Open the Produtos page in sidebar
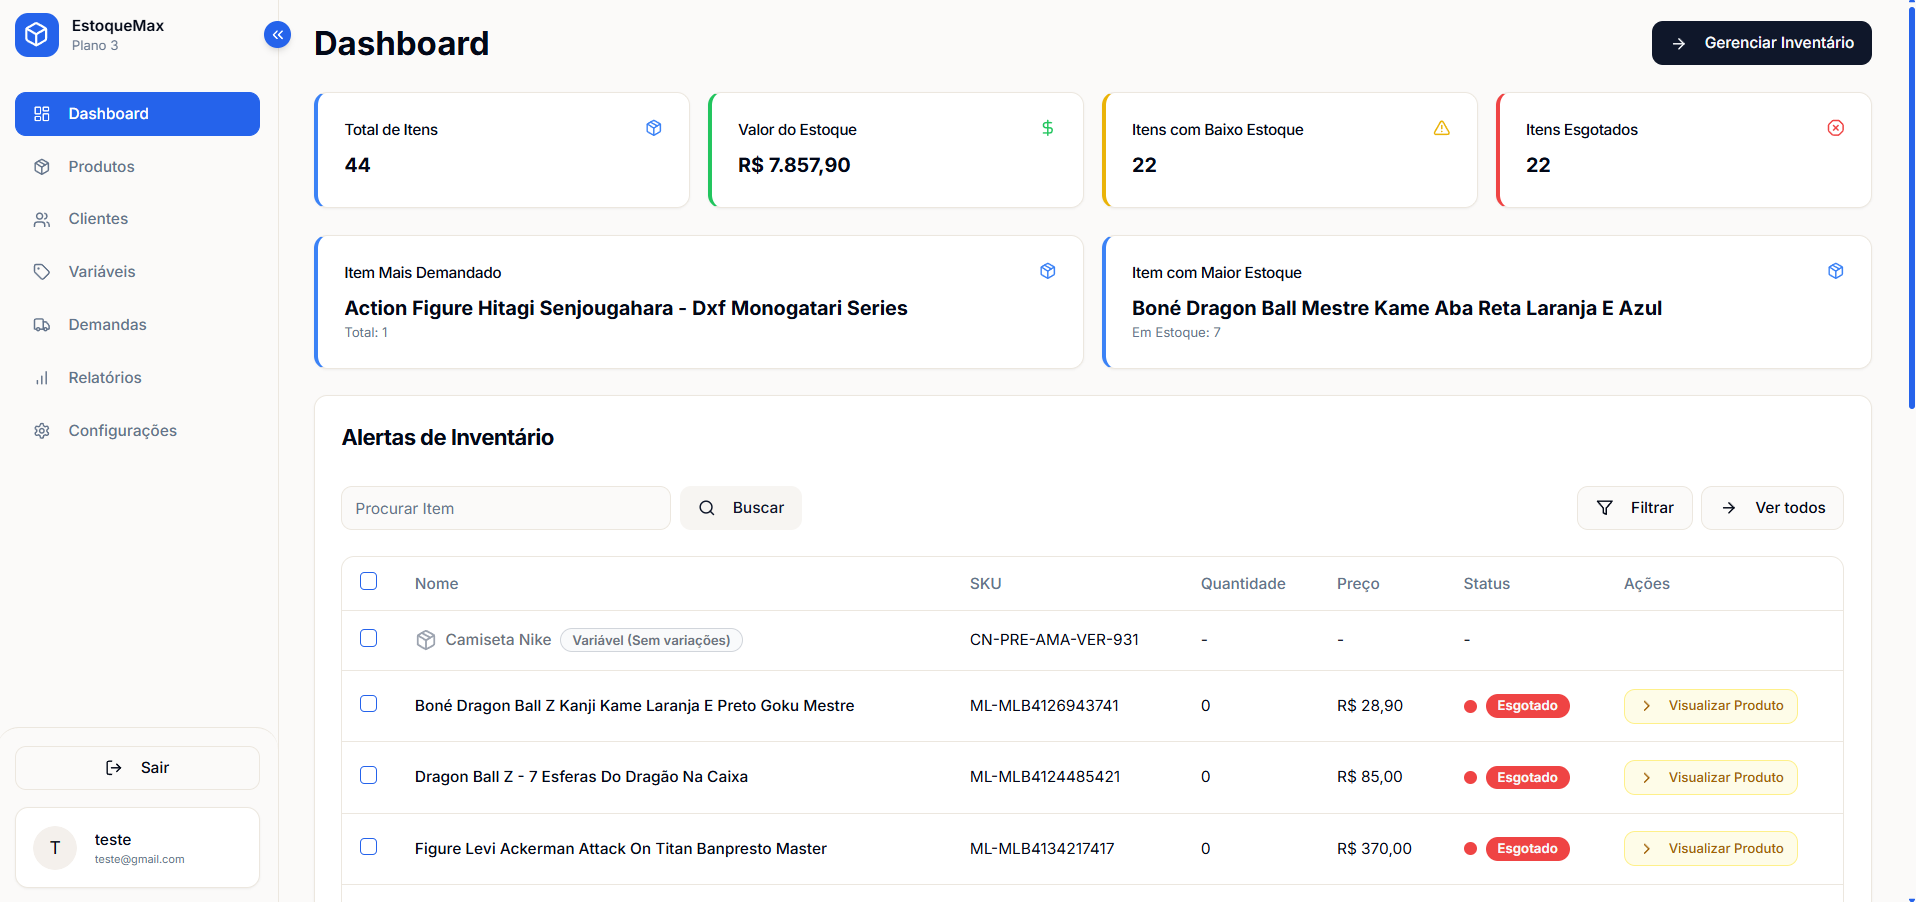 point(101,167)
